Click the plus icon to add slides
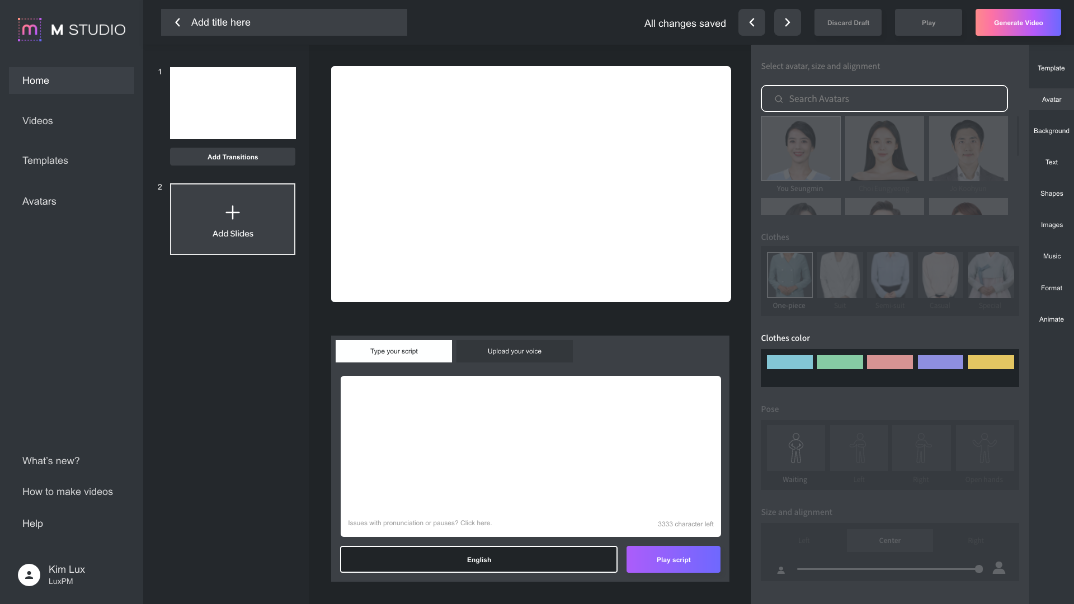Screen dimensions: 1074x604 (232, 212)
